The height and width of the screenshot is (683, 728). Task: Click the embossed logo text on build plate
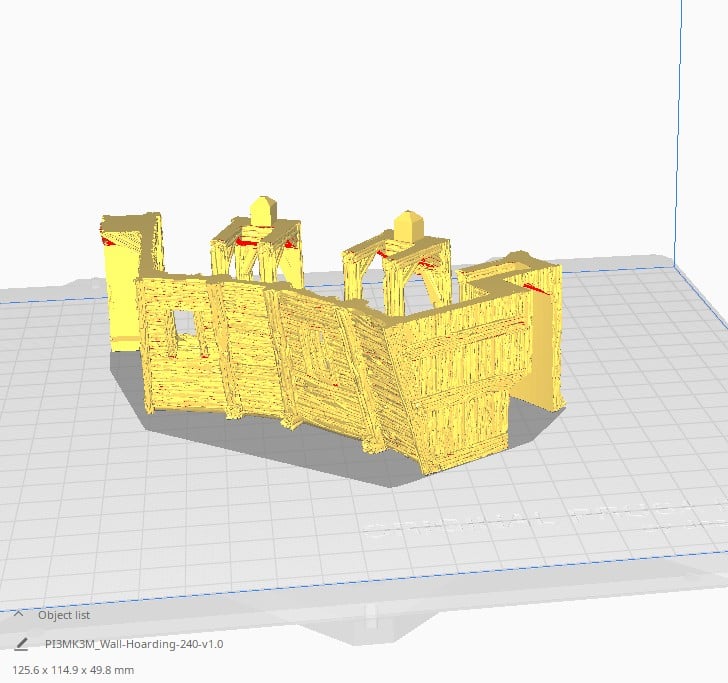point(540,520)
